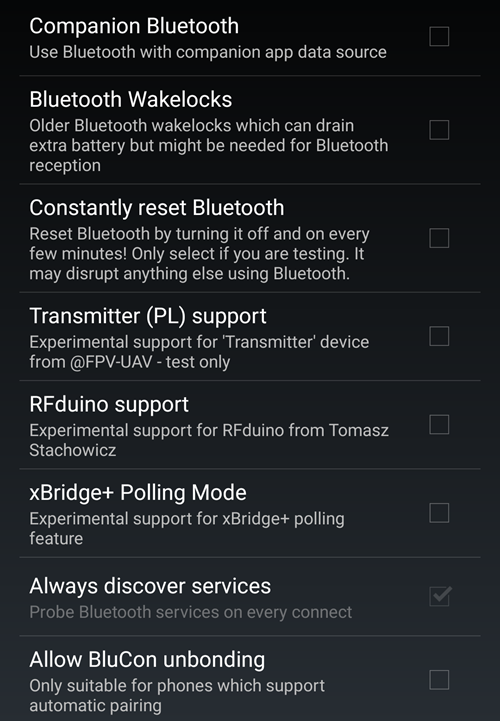The height and width of the screenshot is (721, 500).
Task: Enable Allow BluCon unbonding checkbox
Action: 439,680
